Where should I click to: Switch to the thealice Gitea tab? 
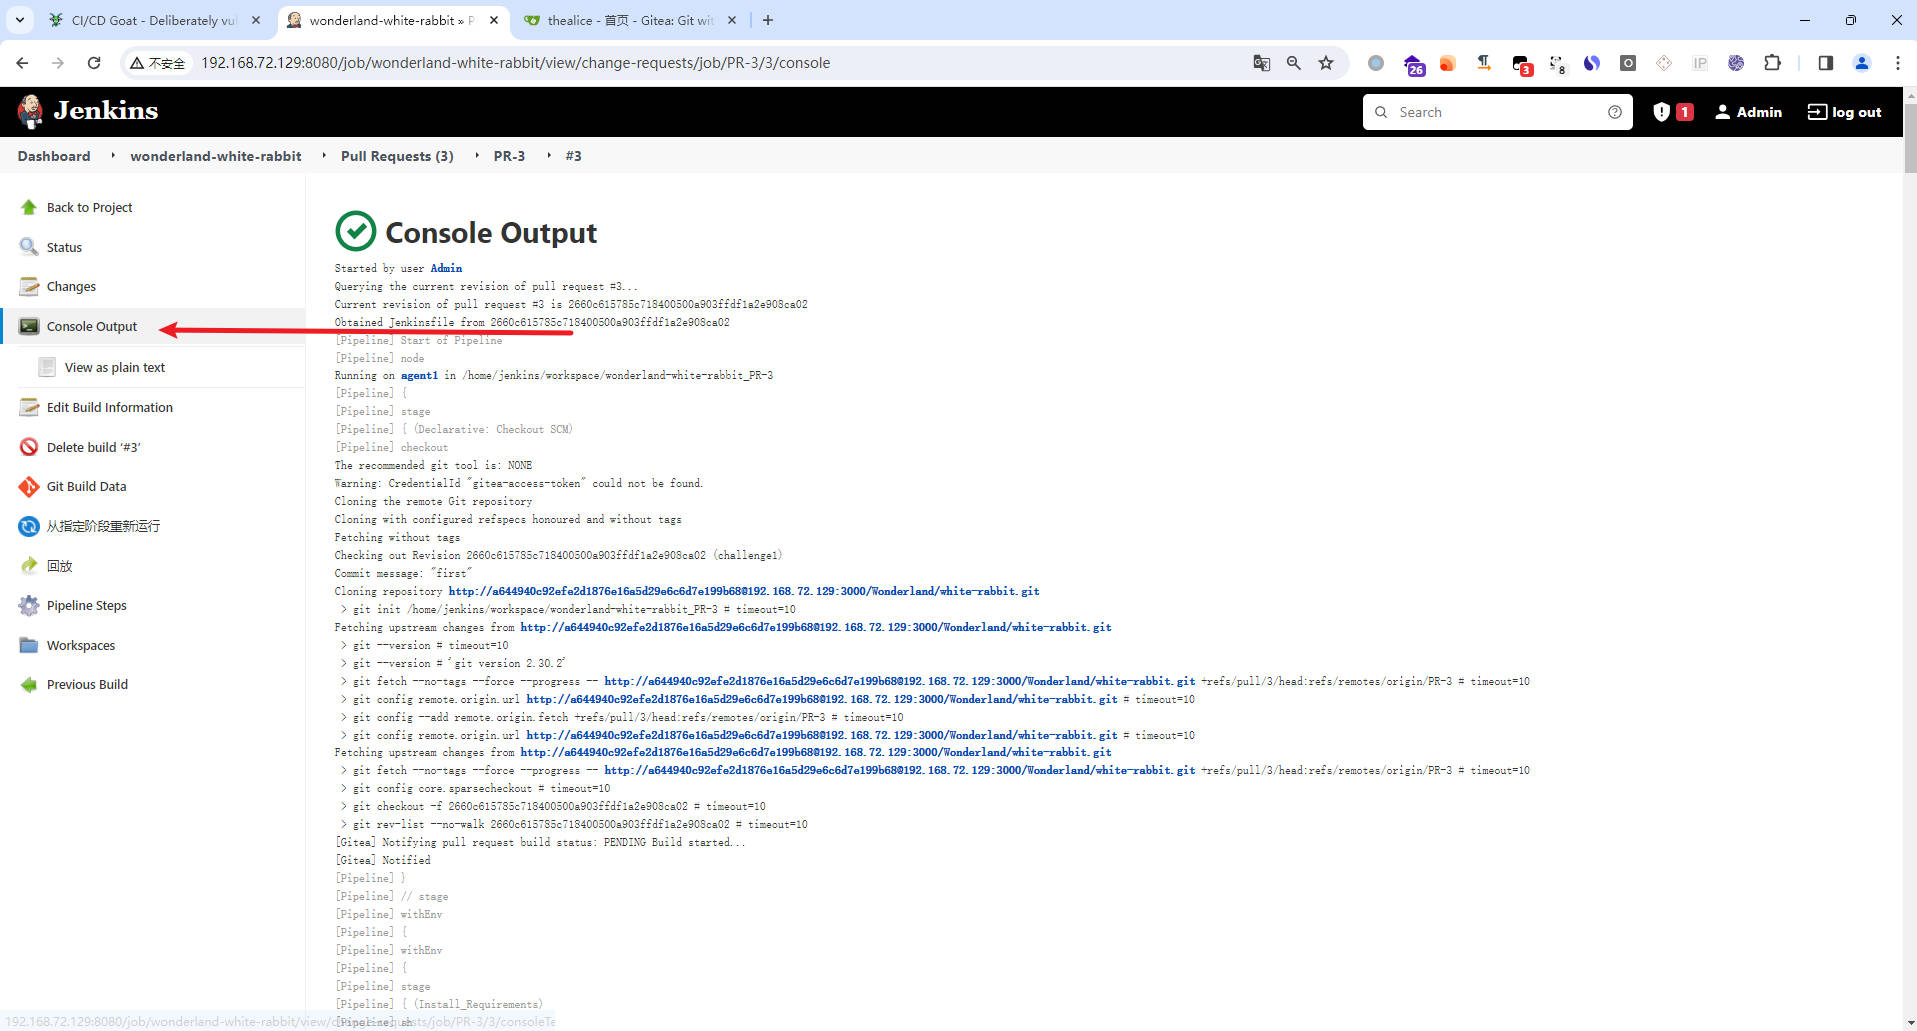coord(630,20)
